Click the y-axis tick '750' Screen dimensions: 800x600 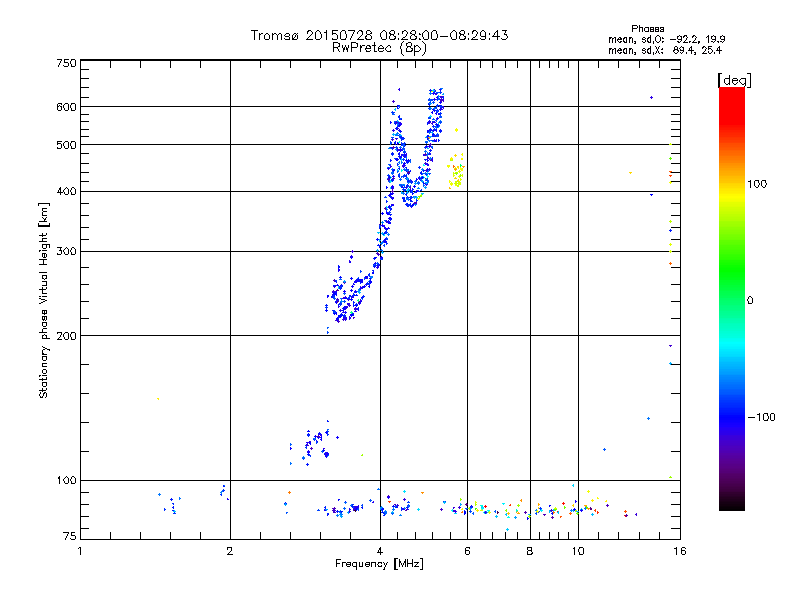pos(67,63)
